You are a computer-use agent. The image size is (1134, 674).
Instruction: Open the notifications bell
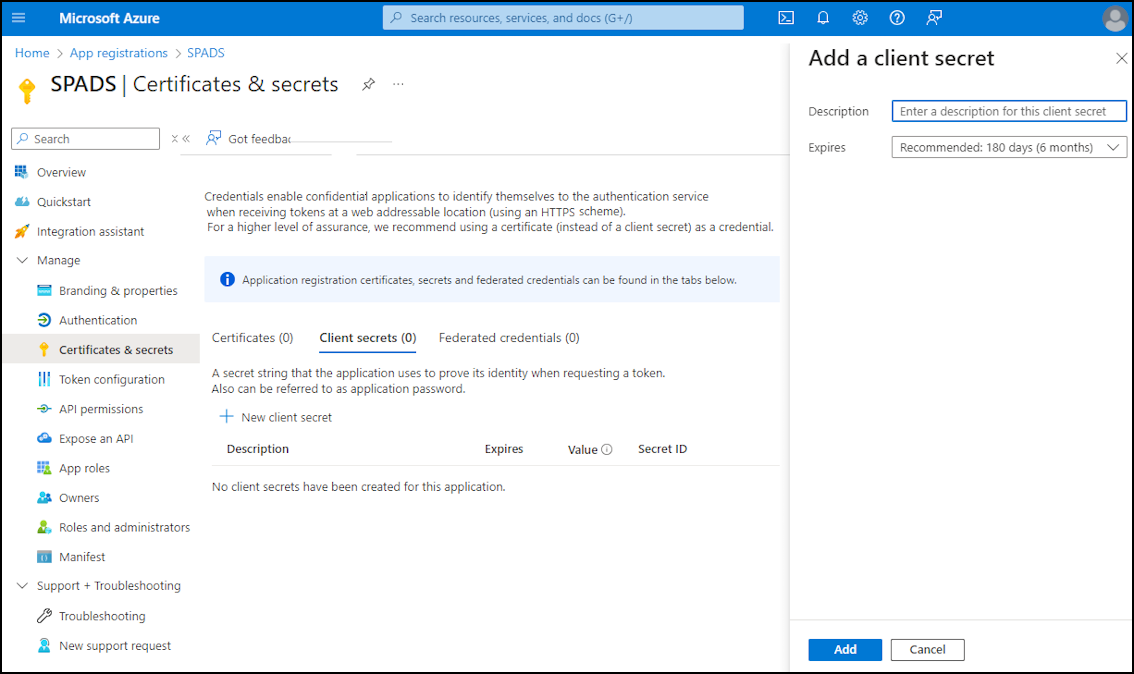point(823,18)
